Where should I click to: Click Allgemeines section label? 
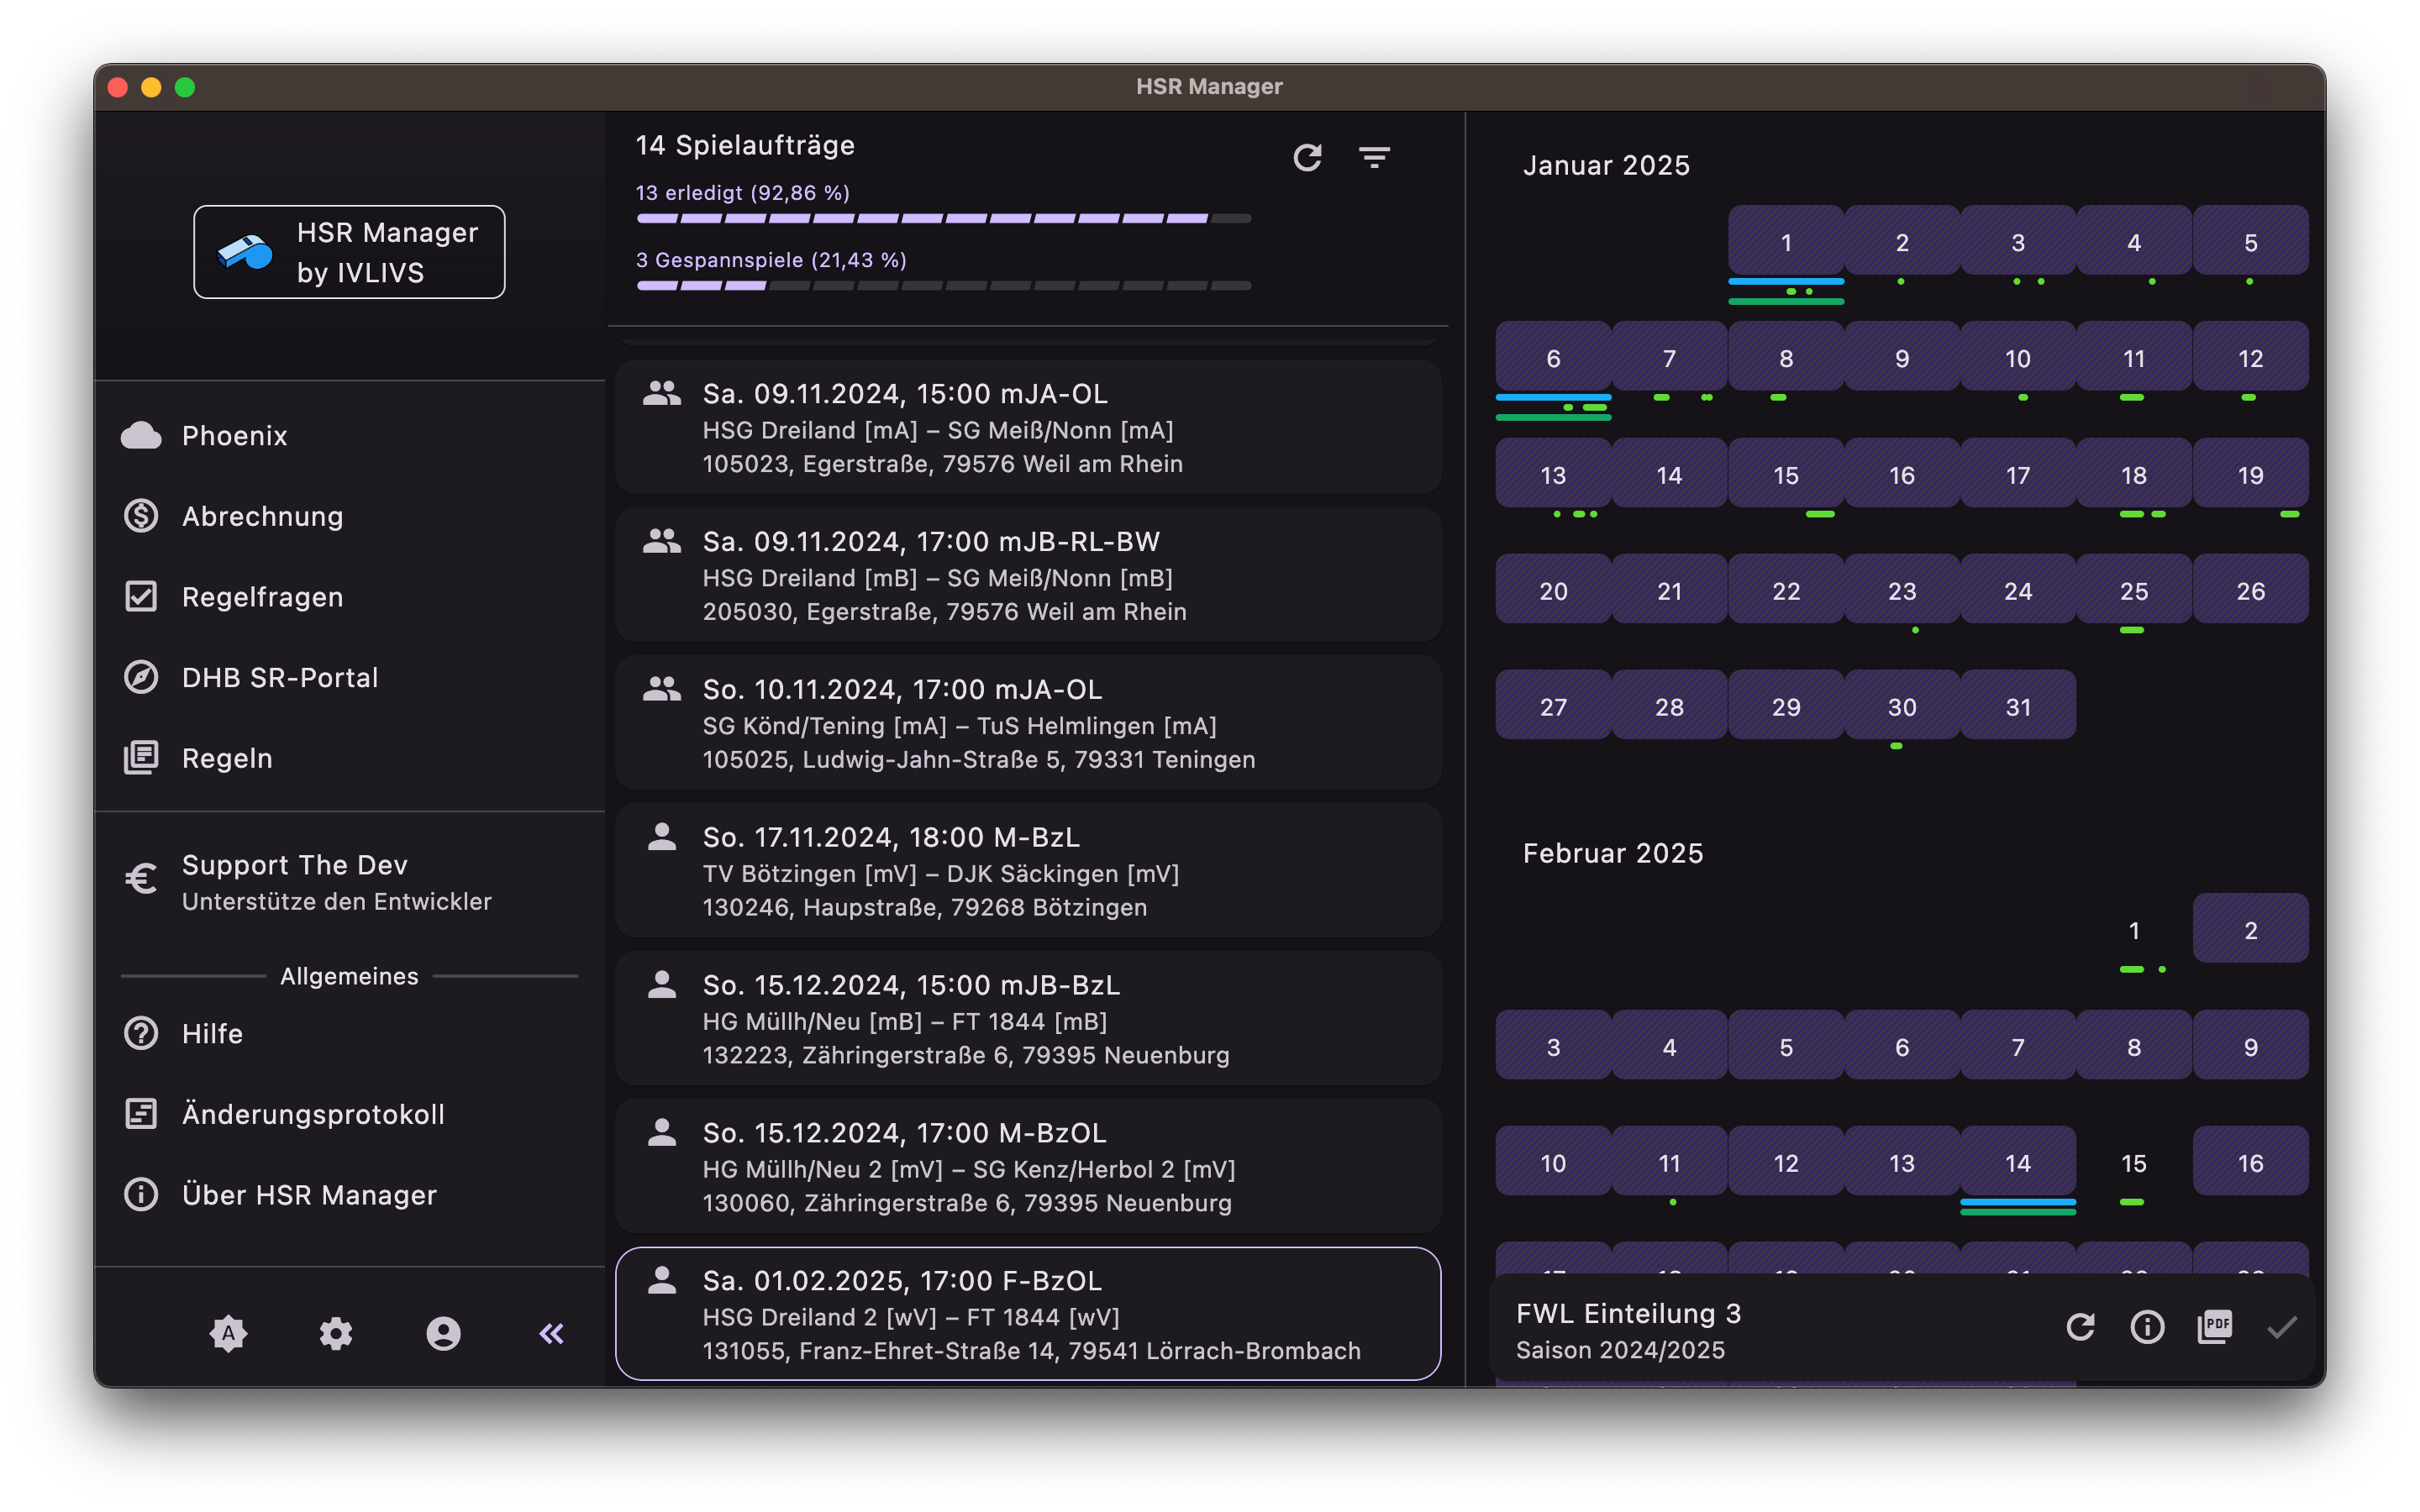pyautogui.click(x=349, y=976)
